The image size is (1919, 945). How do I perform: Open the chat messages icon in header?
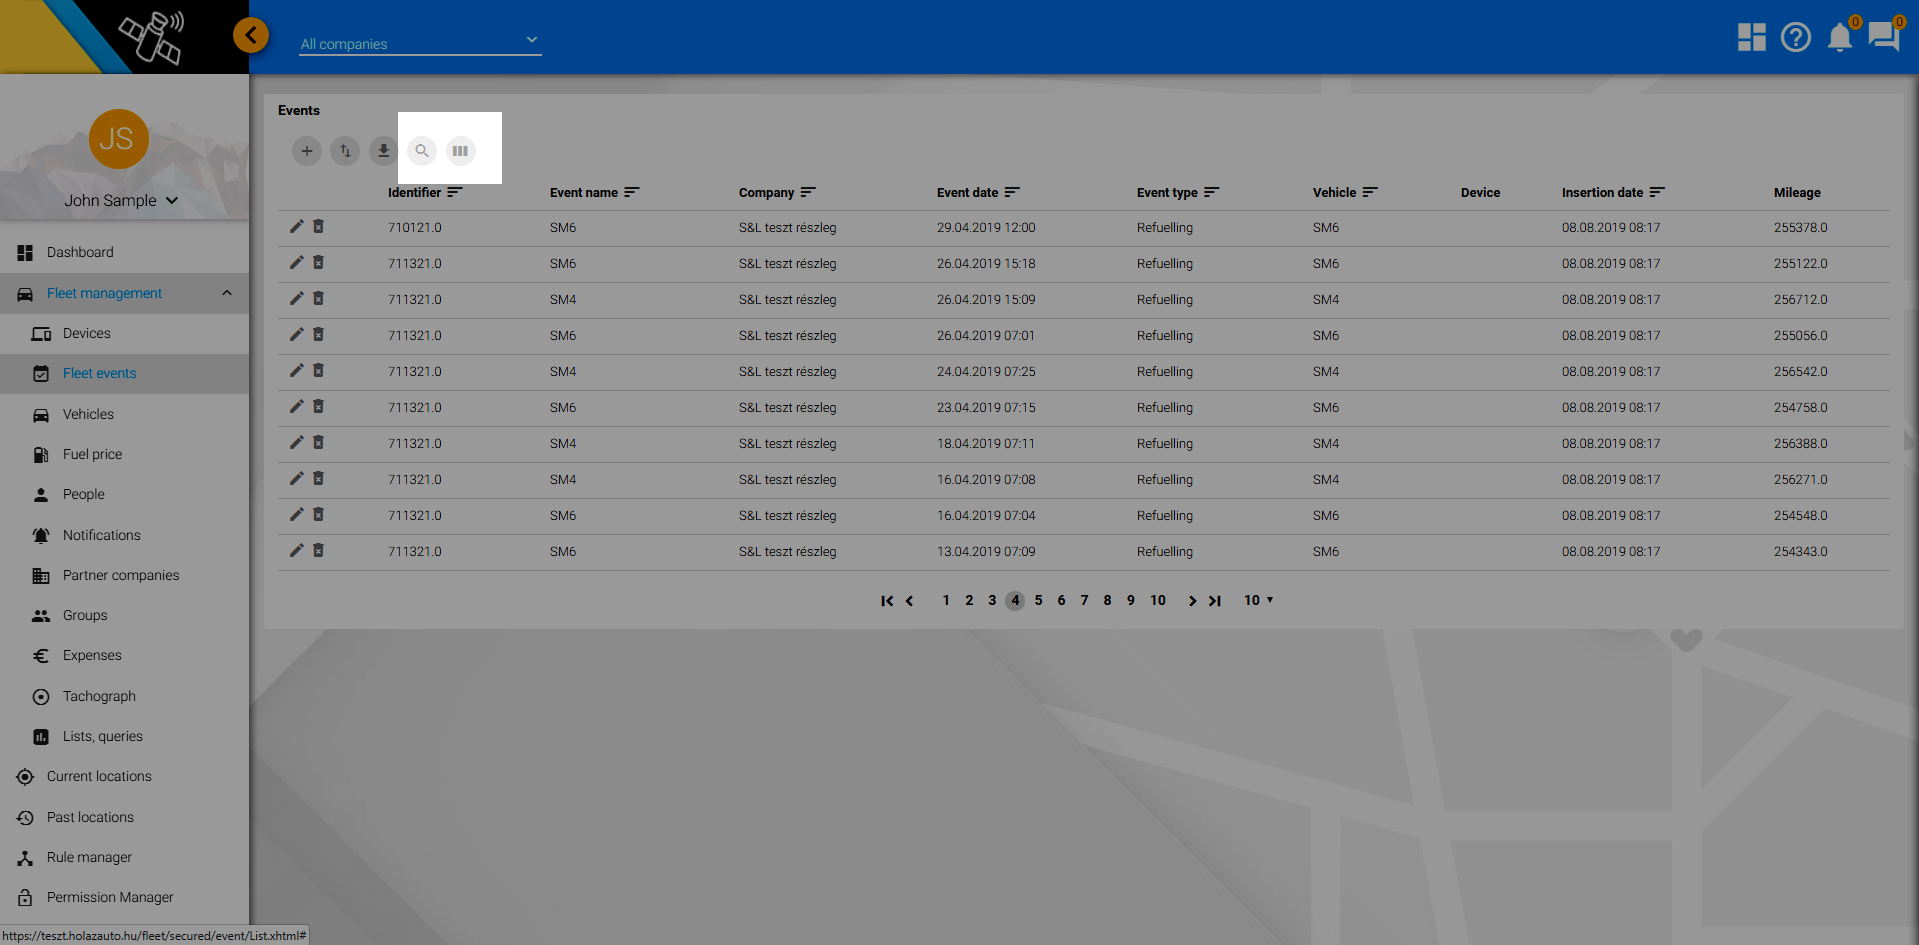[x=1883, y=38]
